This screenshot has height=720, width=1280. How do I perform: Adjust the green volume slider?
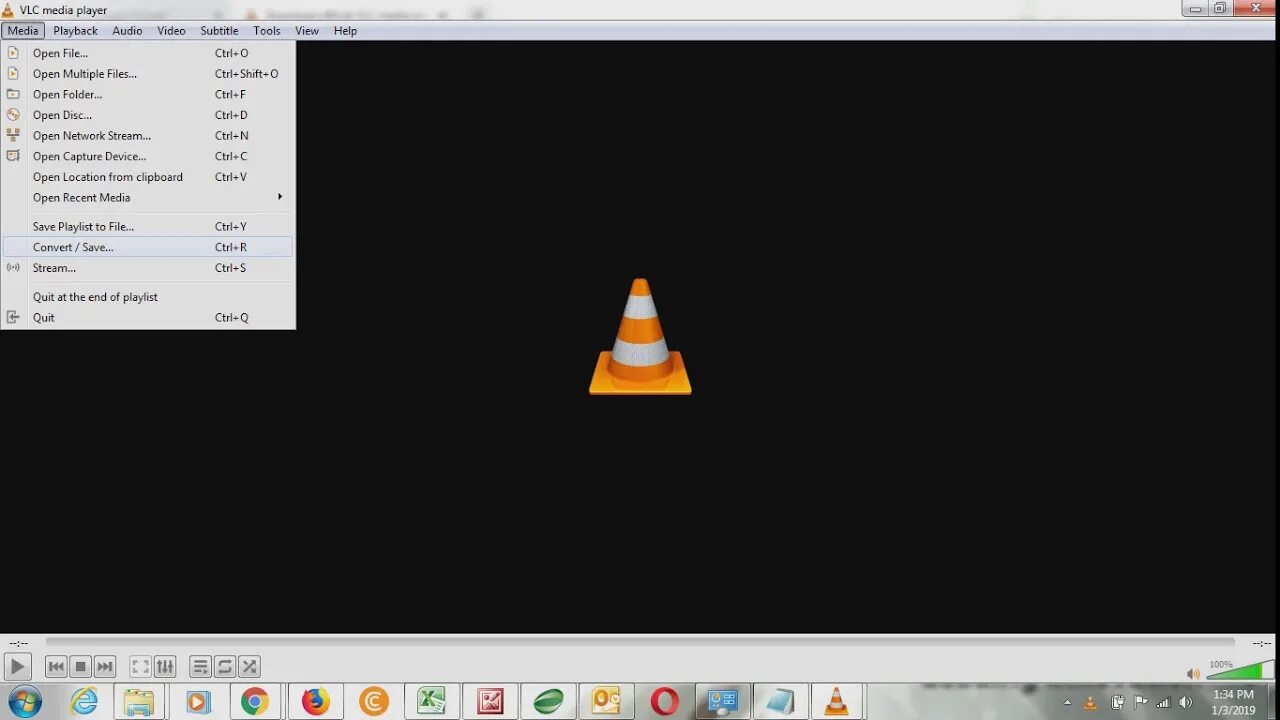[1240, 670]
